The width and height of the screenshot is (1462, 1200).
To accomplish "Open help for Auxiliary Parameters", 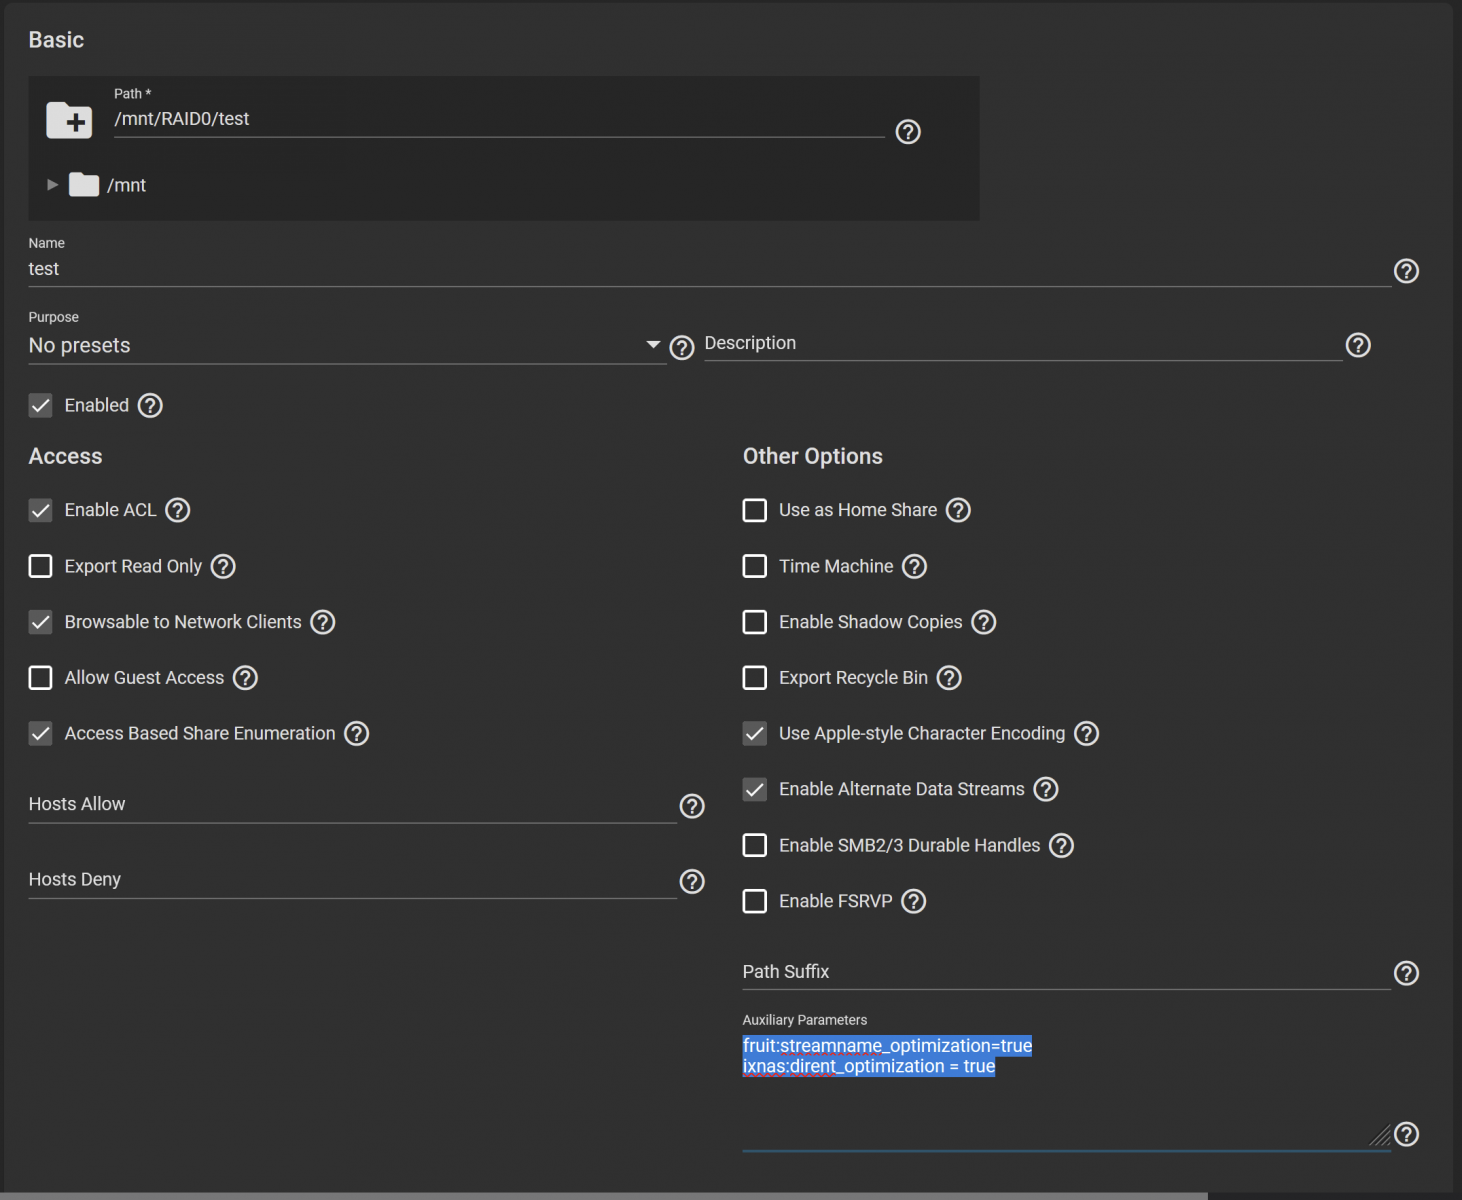I will tap(1406, 1134).
